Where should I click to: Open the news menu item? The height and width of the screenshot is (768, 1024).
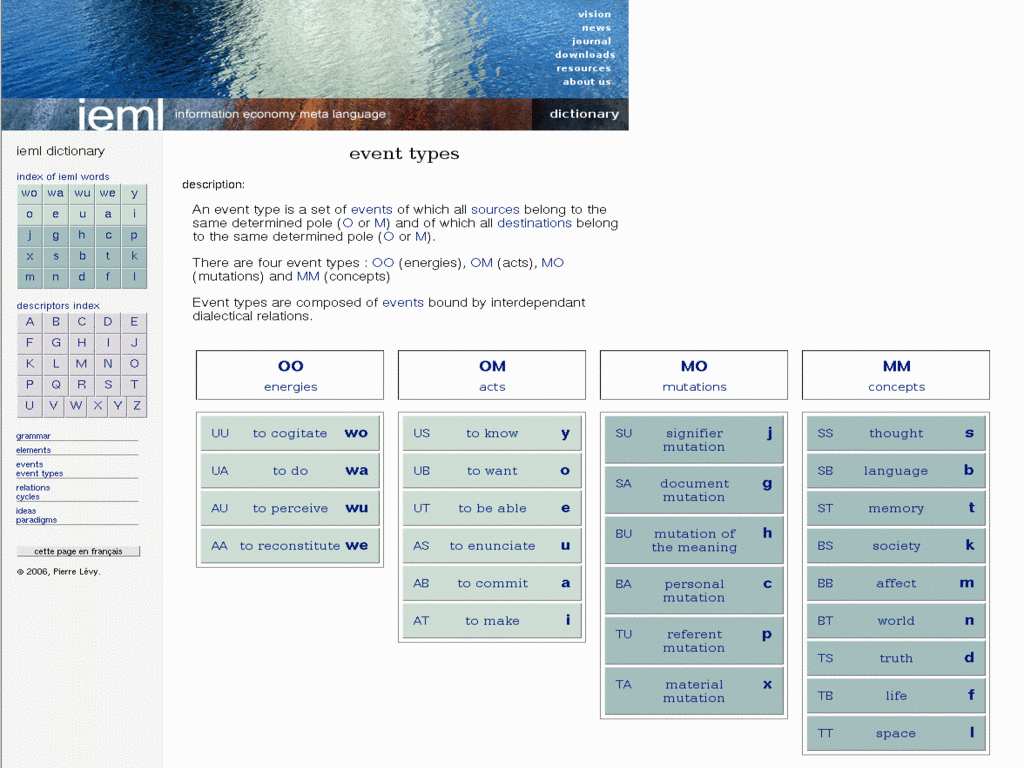click(596, 28)
